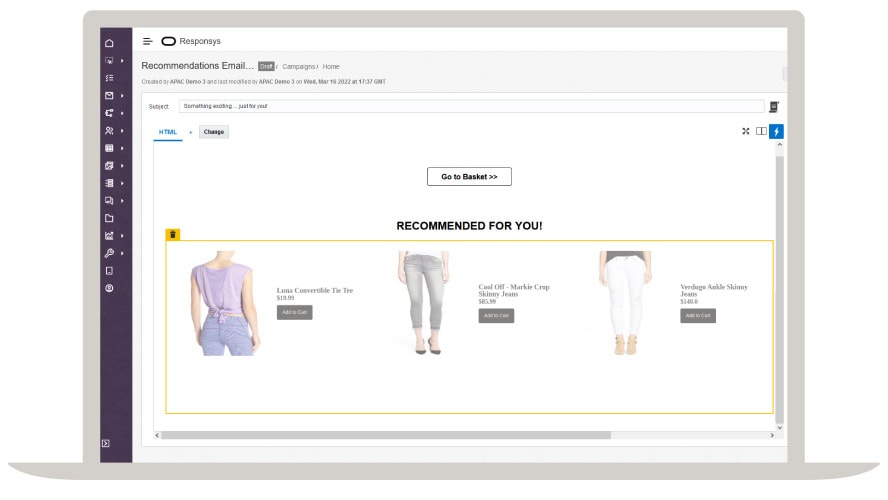The image size is (888, 500).
Task: Open the circular account icon in the sidebar
Action: [109, 288]
